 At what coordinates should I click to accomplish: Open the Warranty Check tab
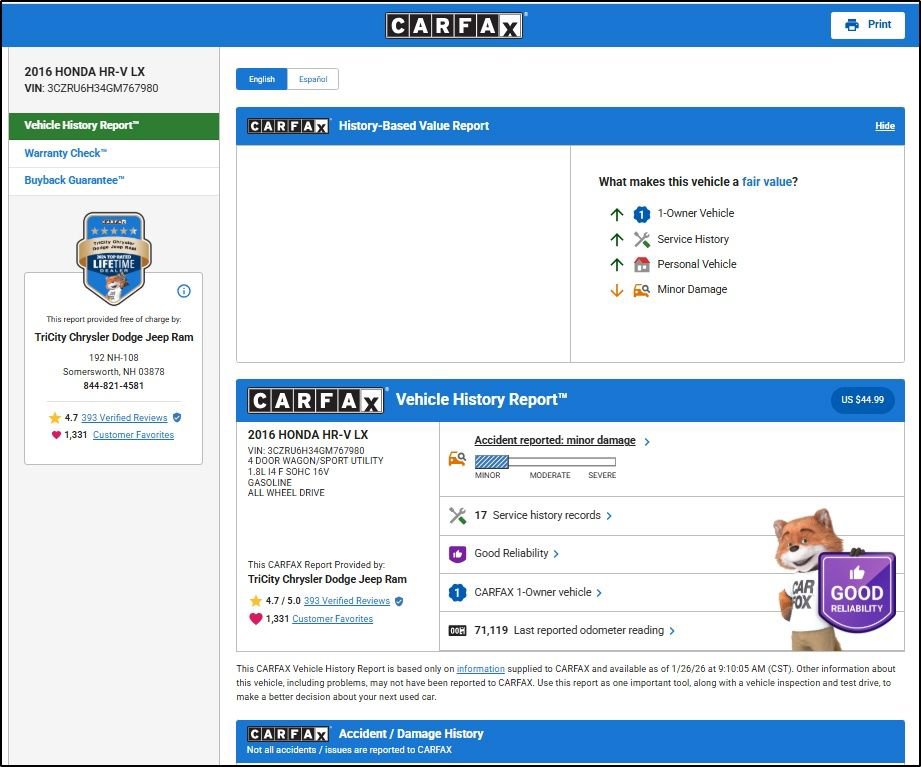pos(66,153)
